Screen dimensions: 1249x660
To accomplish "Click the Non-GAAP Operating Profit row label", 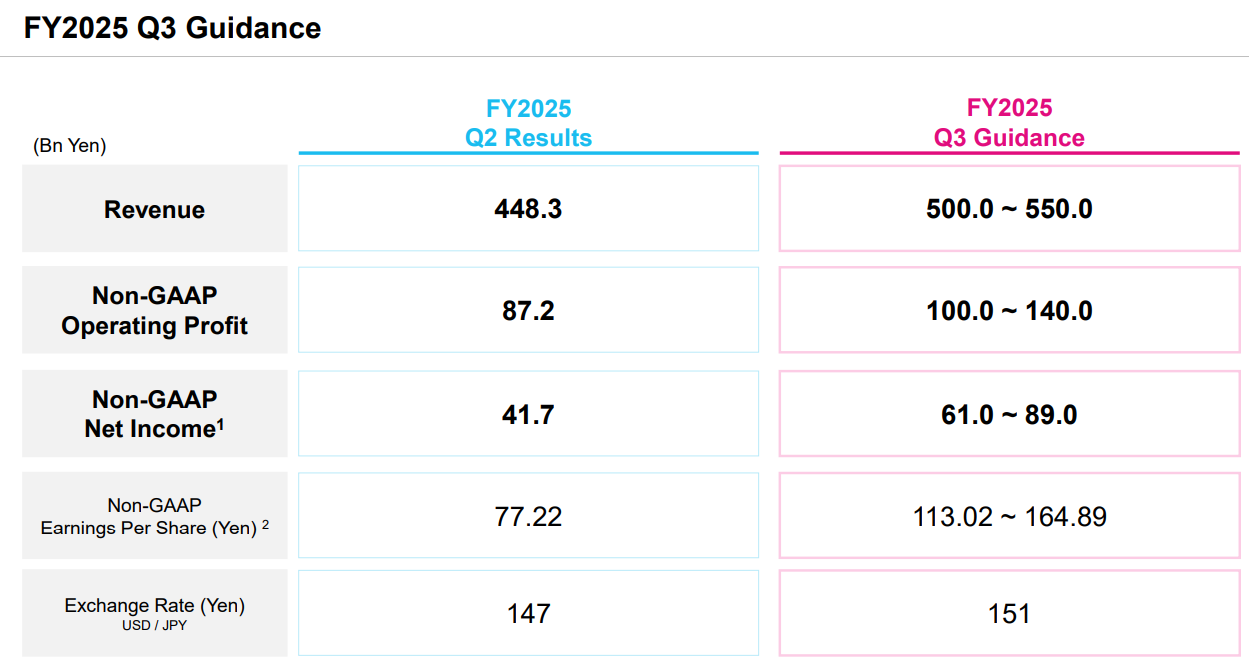I will pos(154,311).
